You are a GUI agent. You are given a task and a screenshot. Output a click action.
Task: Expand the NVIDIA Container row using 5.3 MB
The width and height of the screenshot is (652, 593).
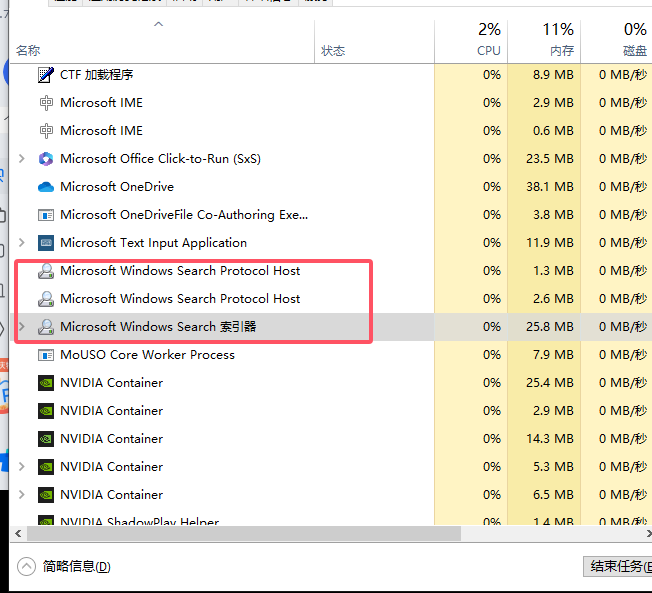(x=22, y=467)
